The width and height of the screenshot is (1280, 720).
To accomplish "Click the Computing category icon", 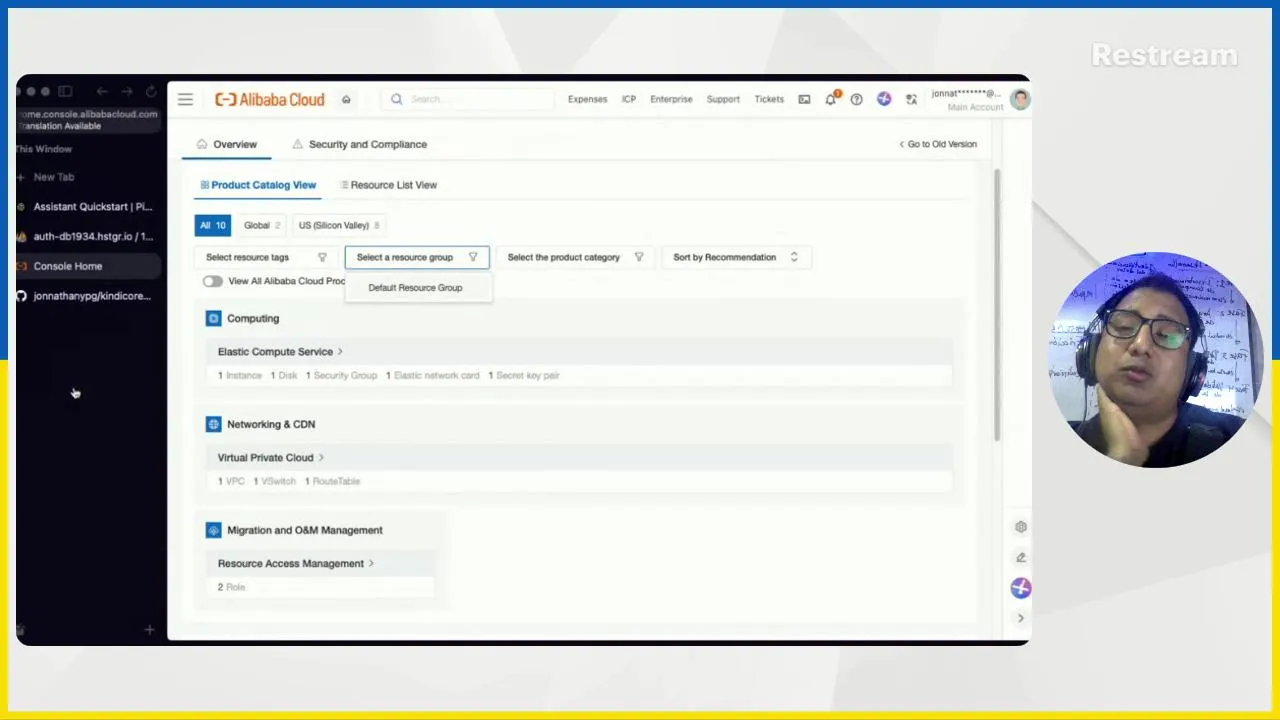I will click(x=213, y=318).
